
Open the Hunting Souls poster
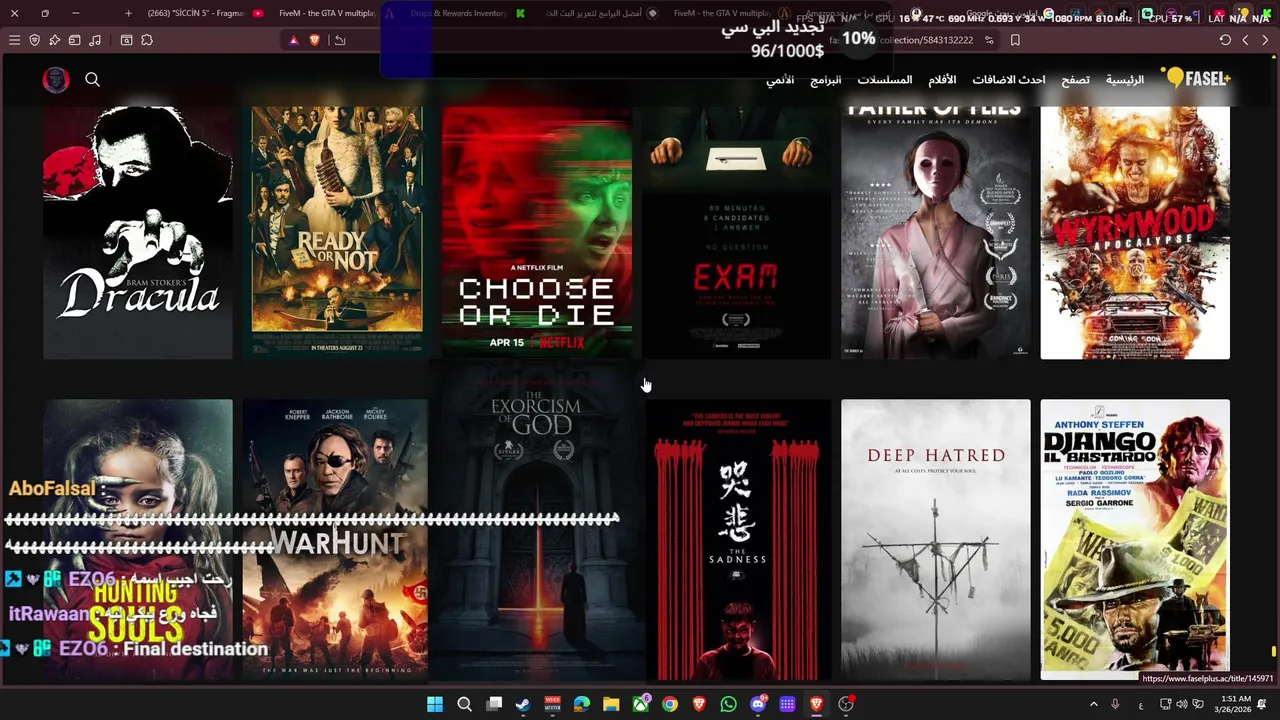pos(138,540)
